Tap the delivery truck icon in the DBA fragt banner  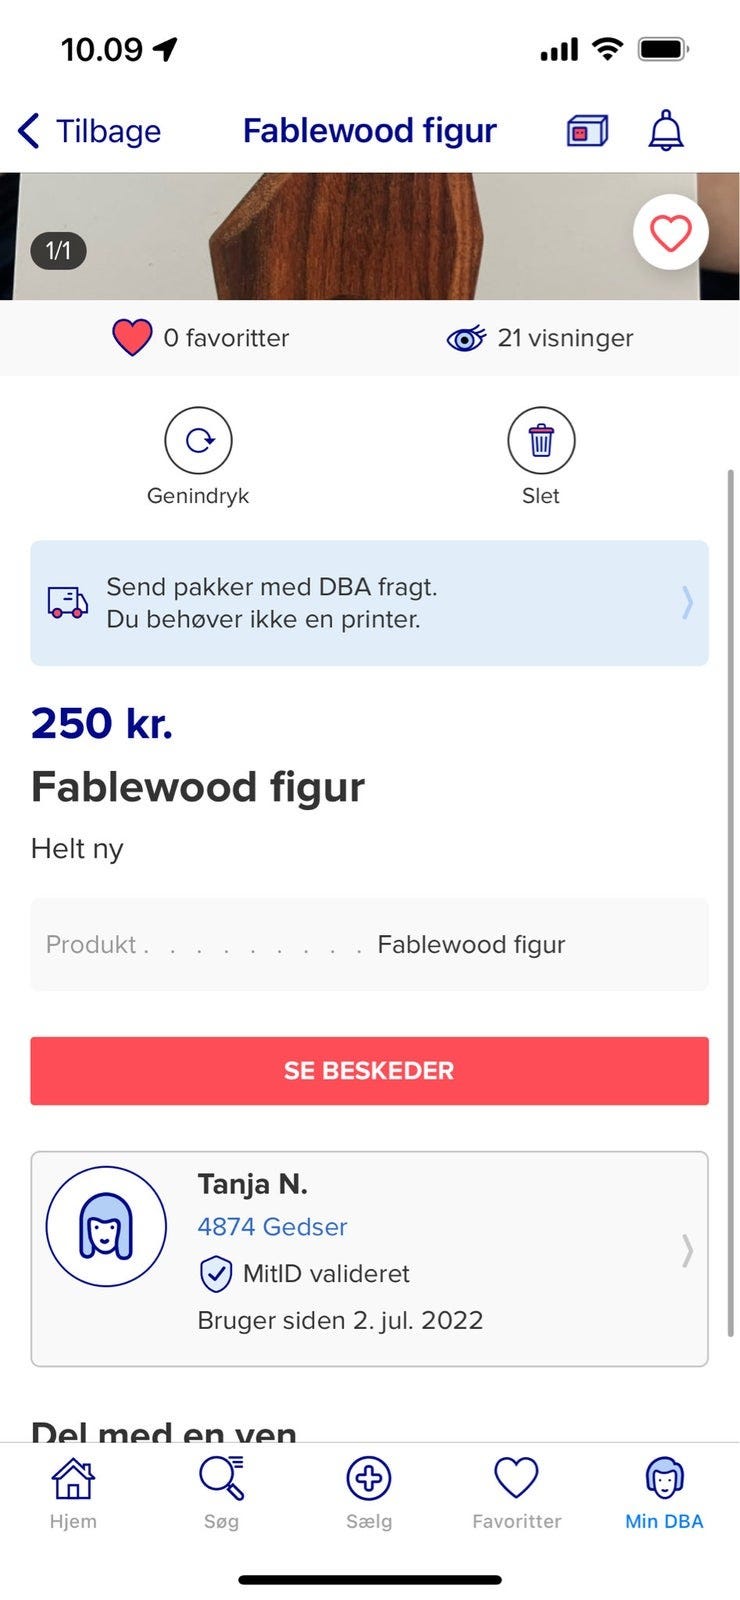[x=68, y=602]
